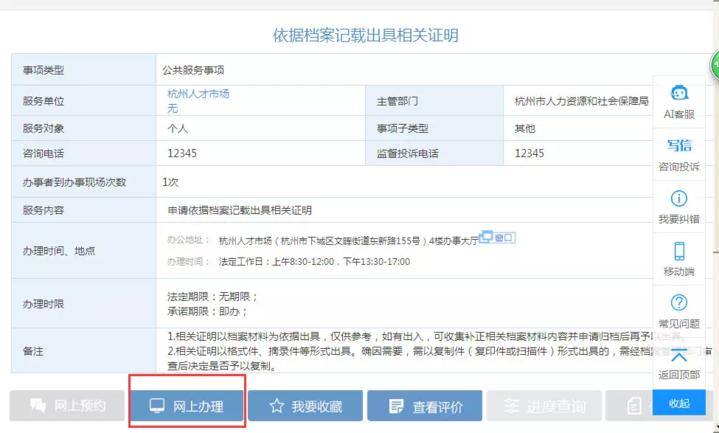
Task: Click the greyed 进度查询 button
Action: [x=544, y=405]
